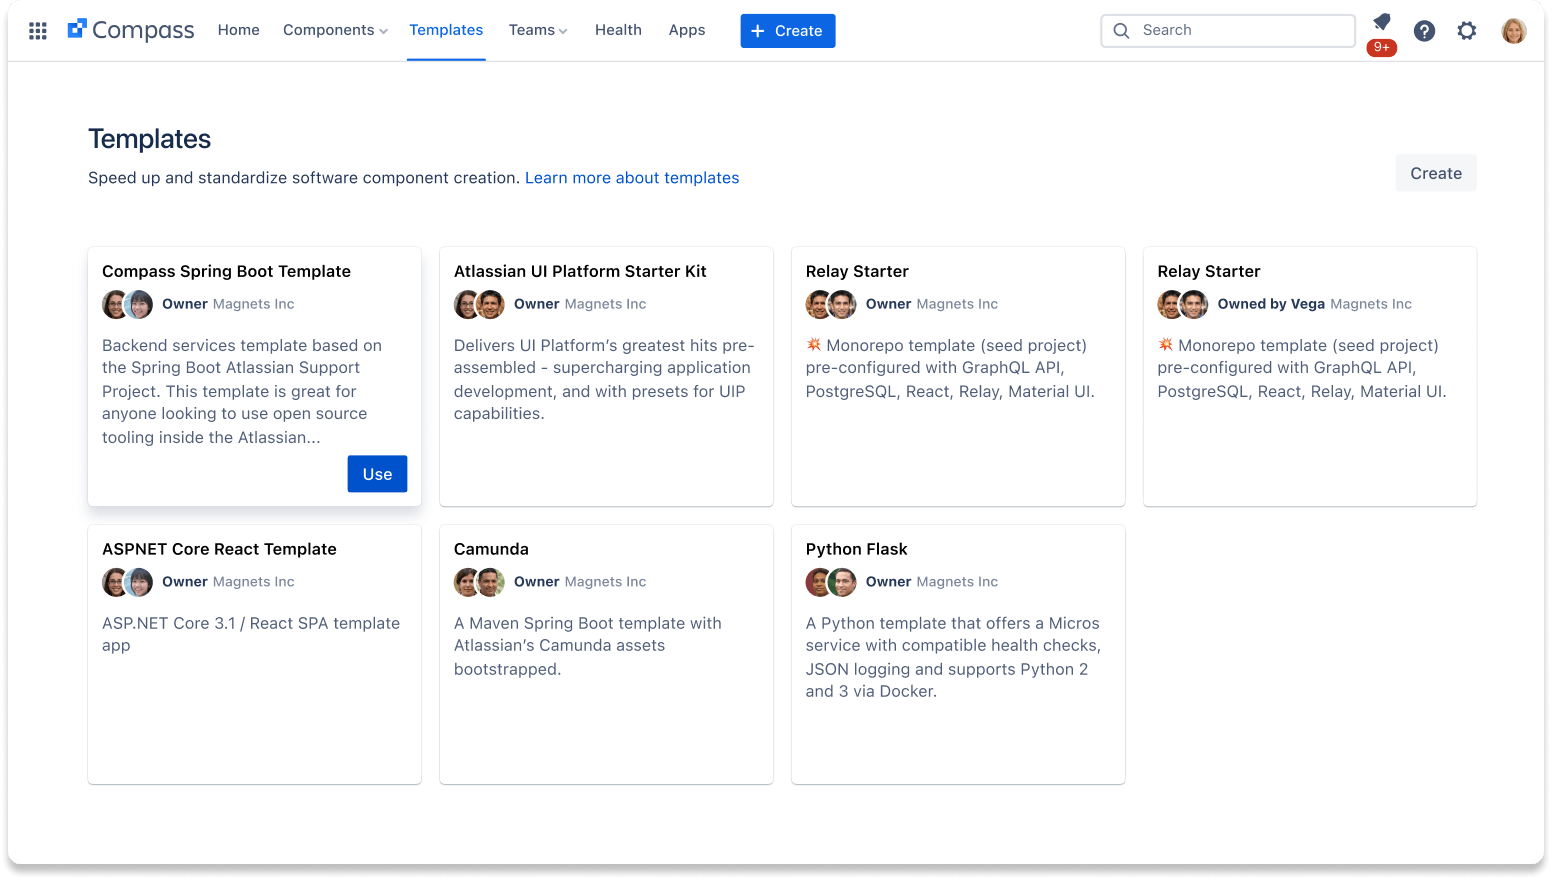Viewport: 1552px width, 880px height.
Task: Open the user profile avatar
Action: point(1513,31)
